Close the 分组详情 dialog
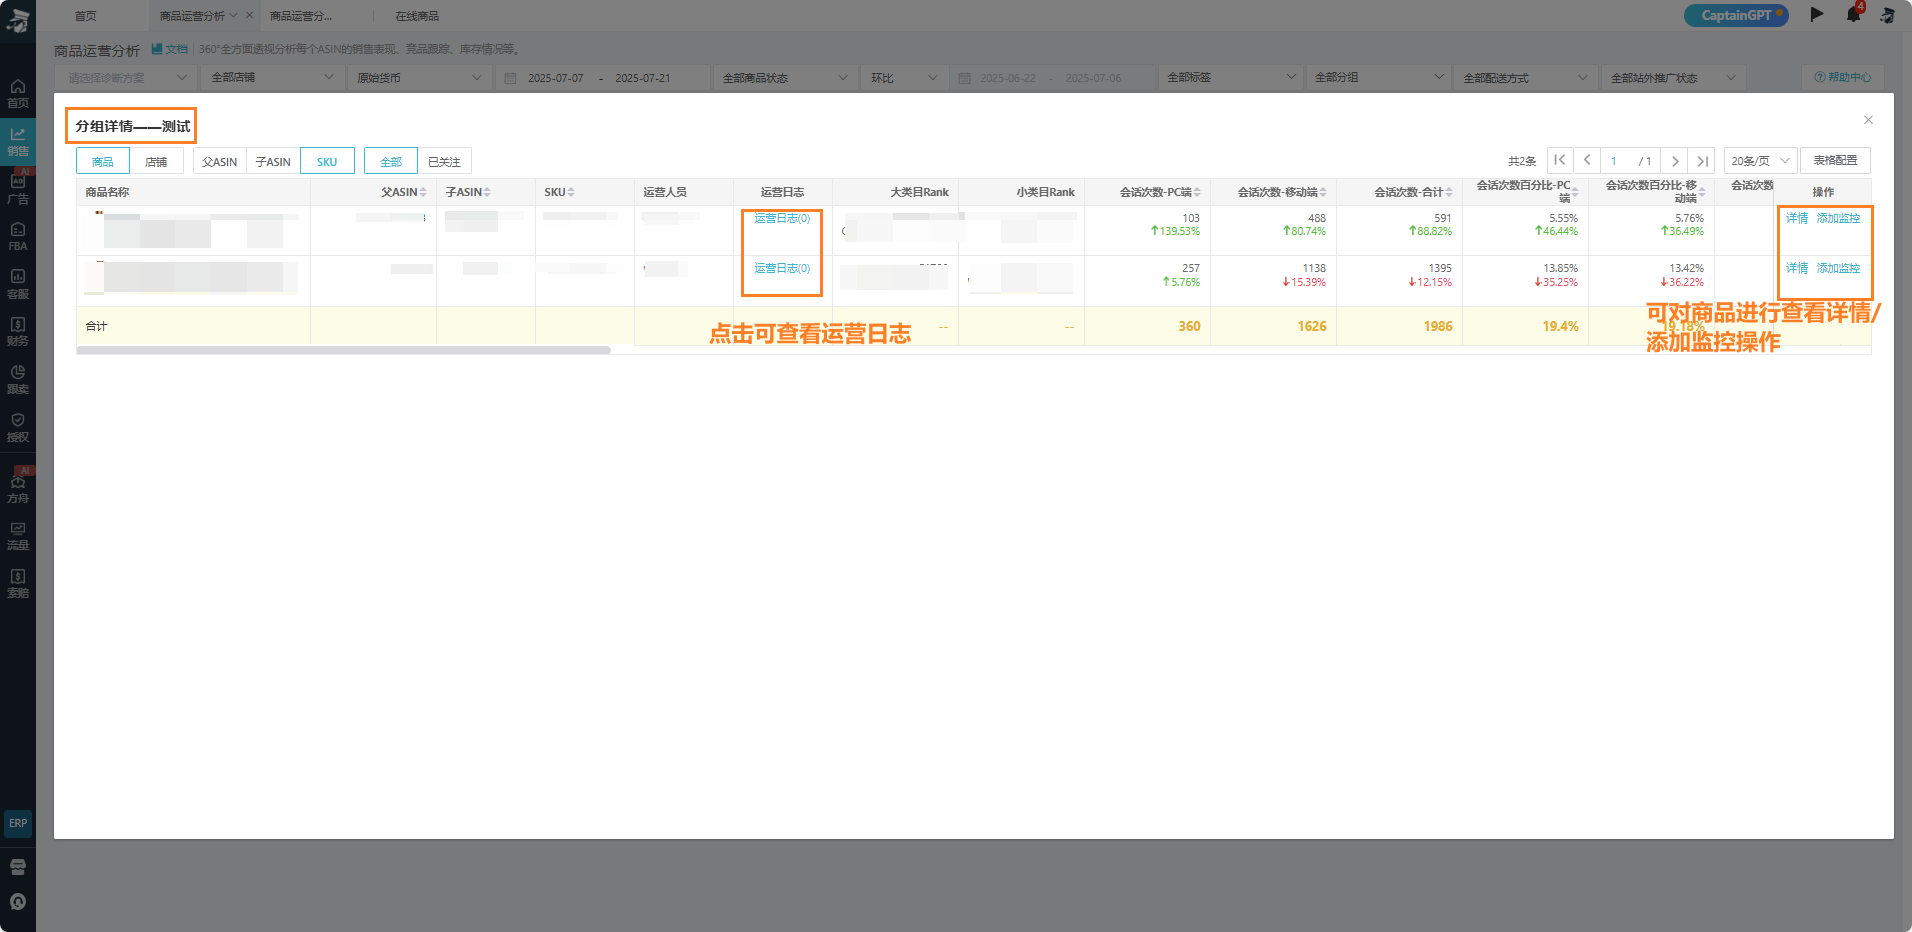 [1868, 120]
